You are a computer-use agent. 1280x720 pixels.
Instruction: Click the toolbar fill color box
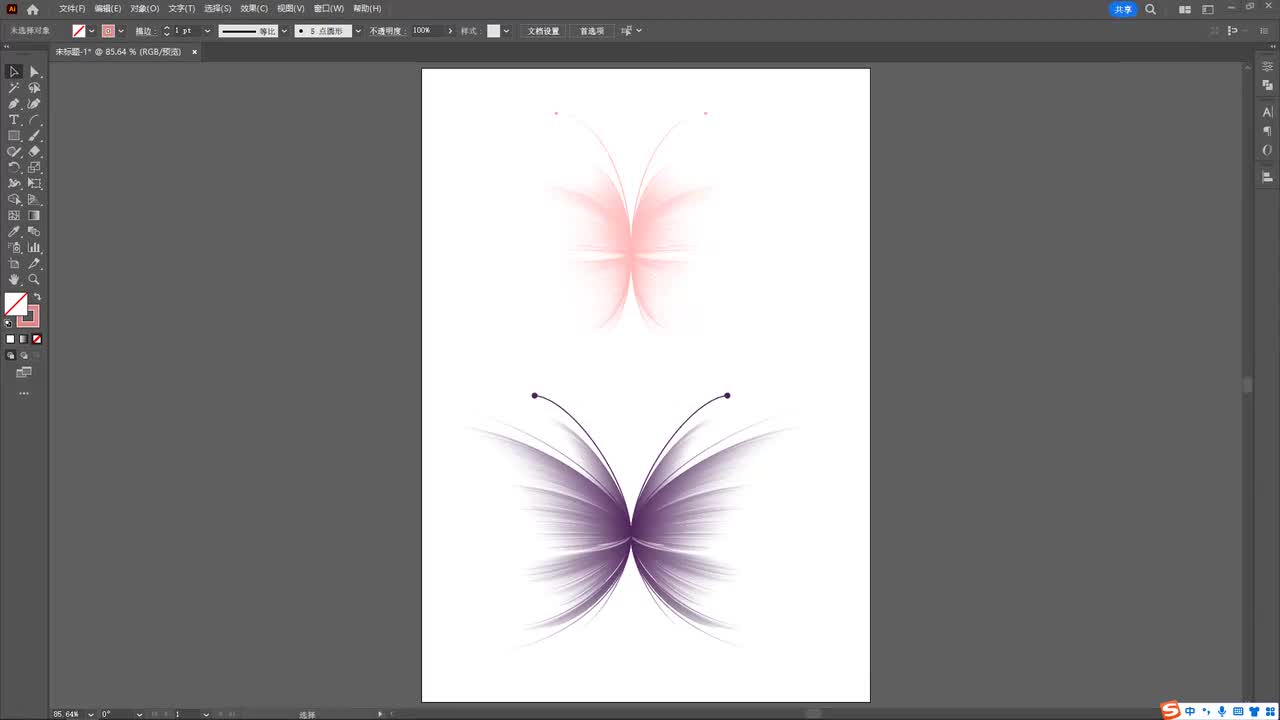coord(15,304)
